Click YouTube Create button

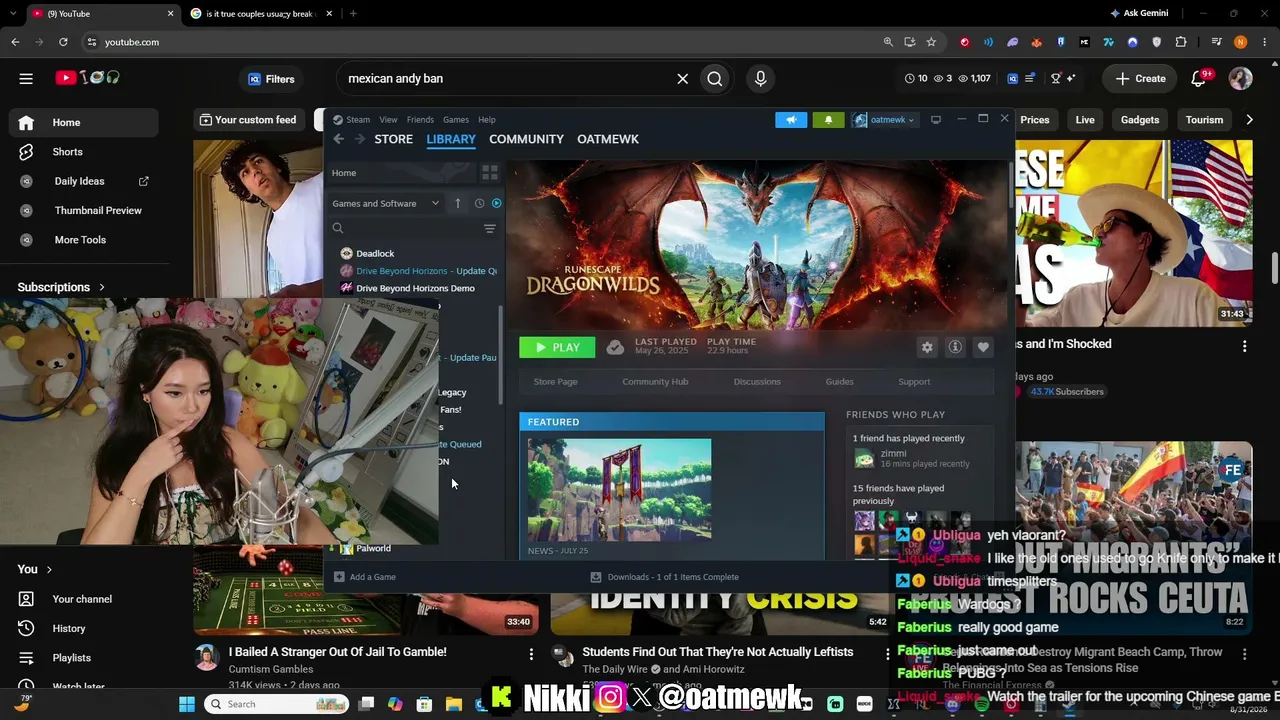pyautogui.click(x=1140, y=78)
